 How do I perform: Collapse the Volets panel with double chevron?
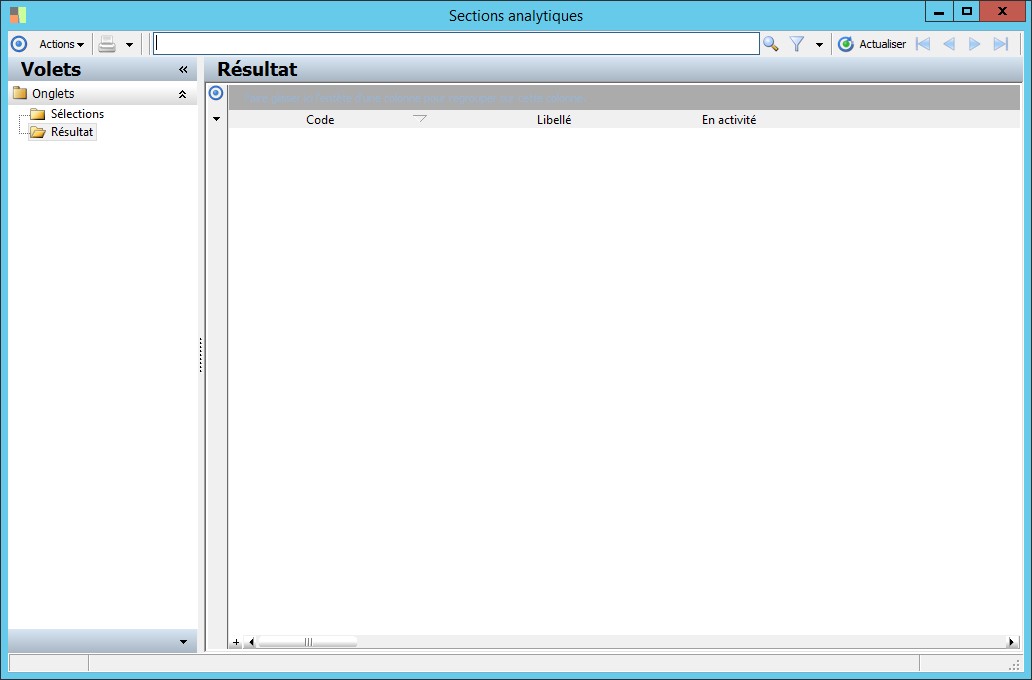pyautogui.click(x=183, y=69)
